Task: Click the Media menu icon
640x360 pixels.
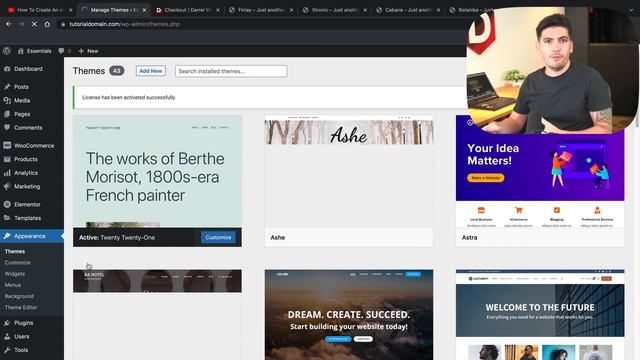Action: point(7,100)
